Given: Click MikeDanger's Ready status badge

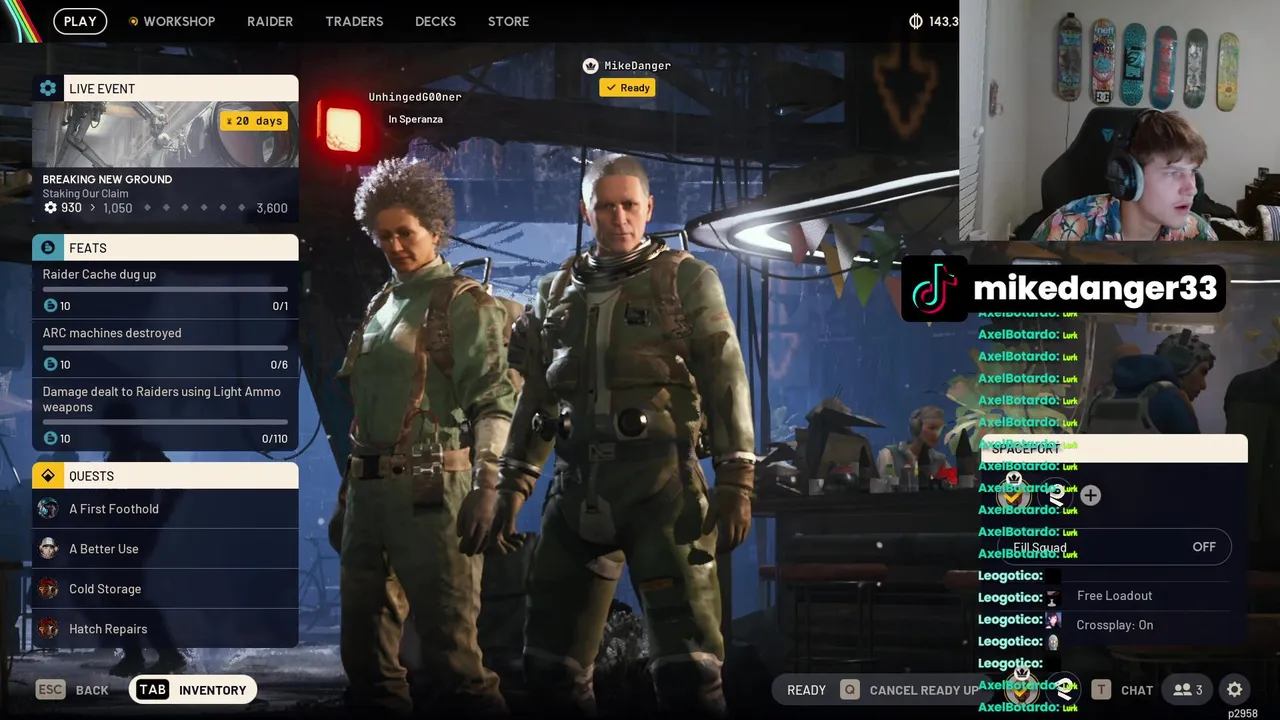Looking at the screenshot, I should tap(627, 88).
